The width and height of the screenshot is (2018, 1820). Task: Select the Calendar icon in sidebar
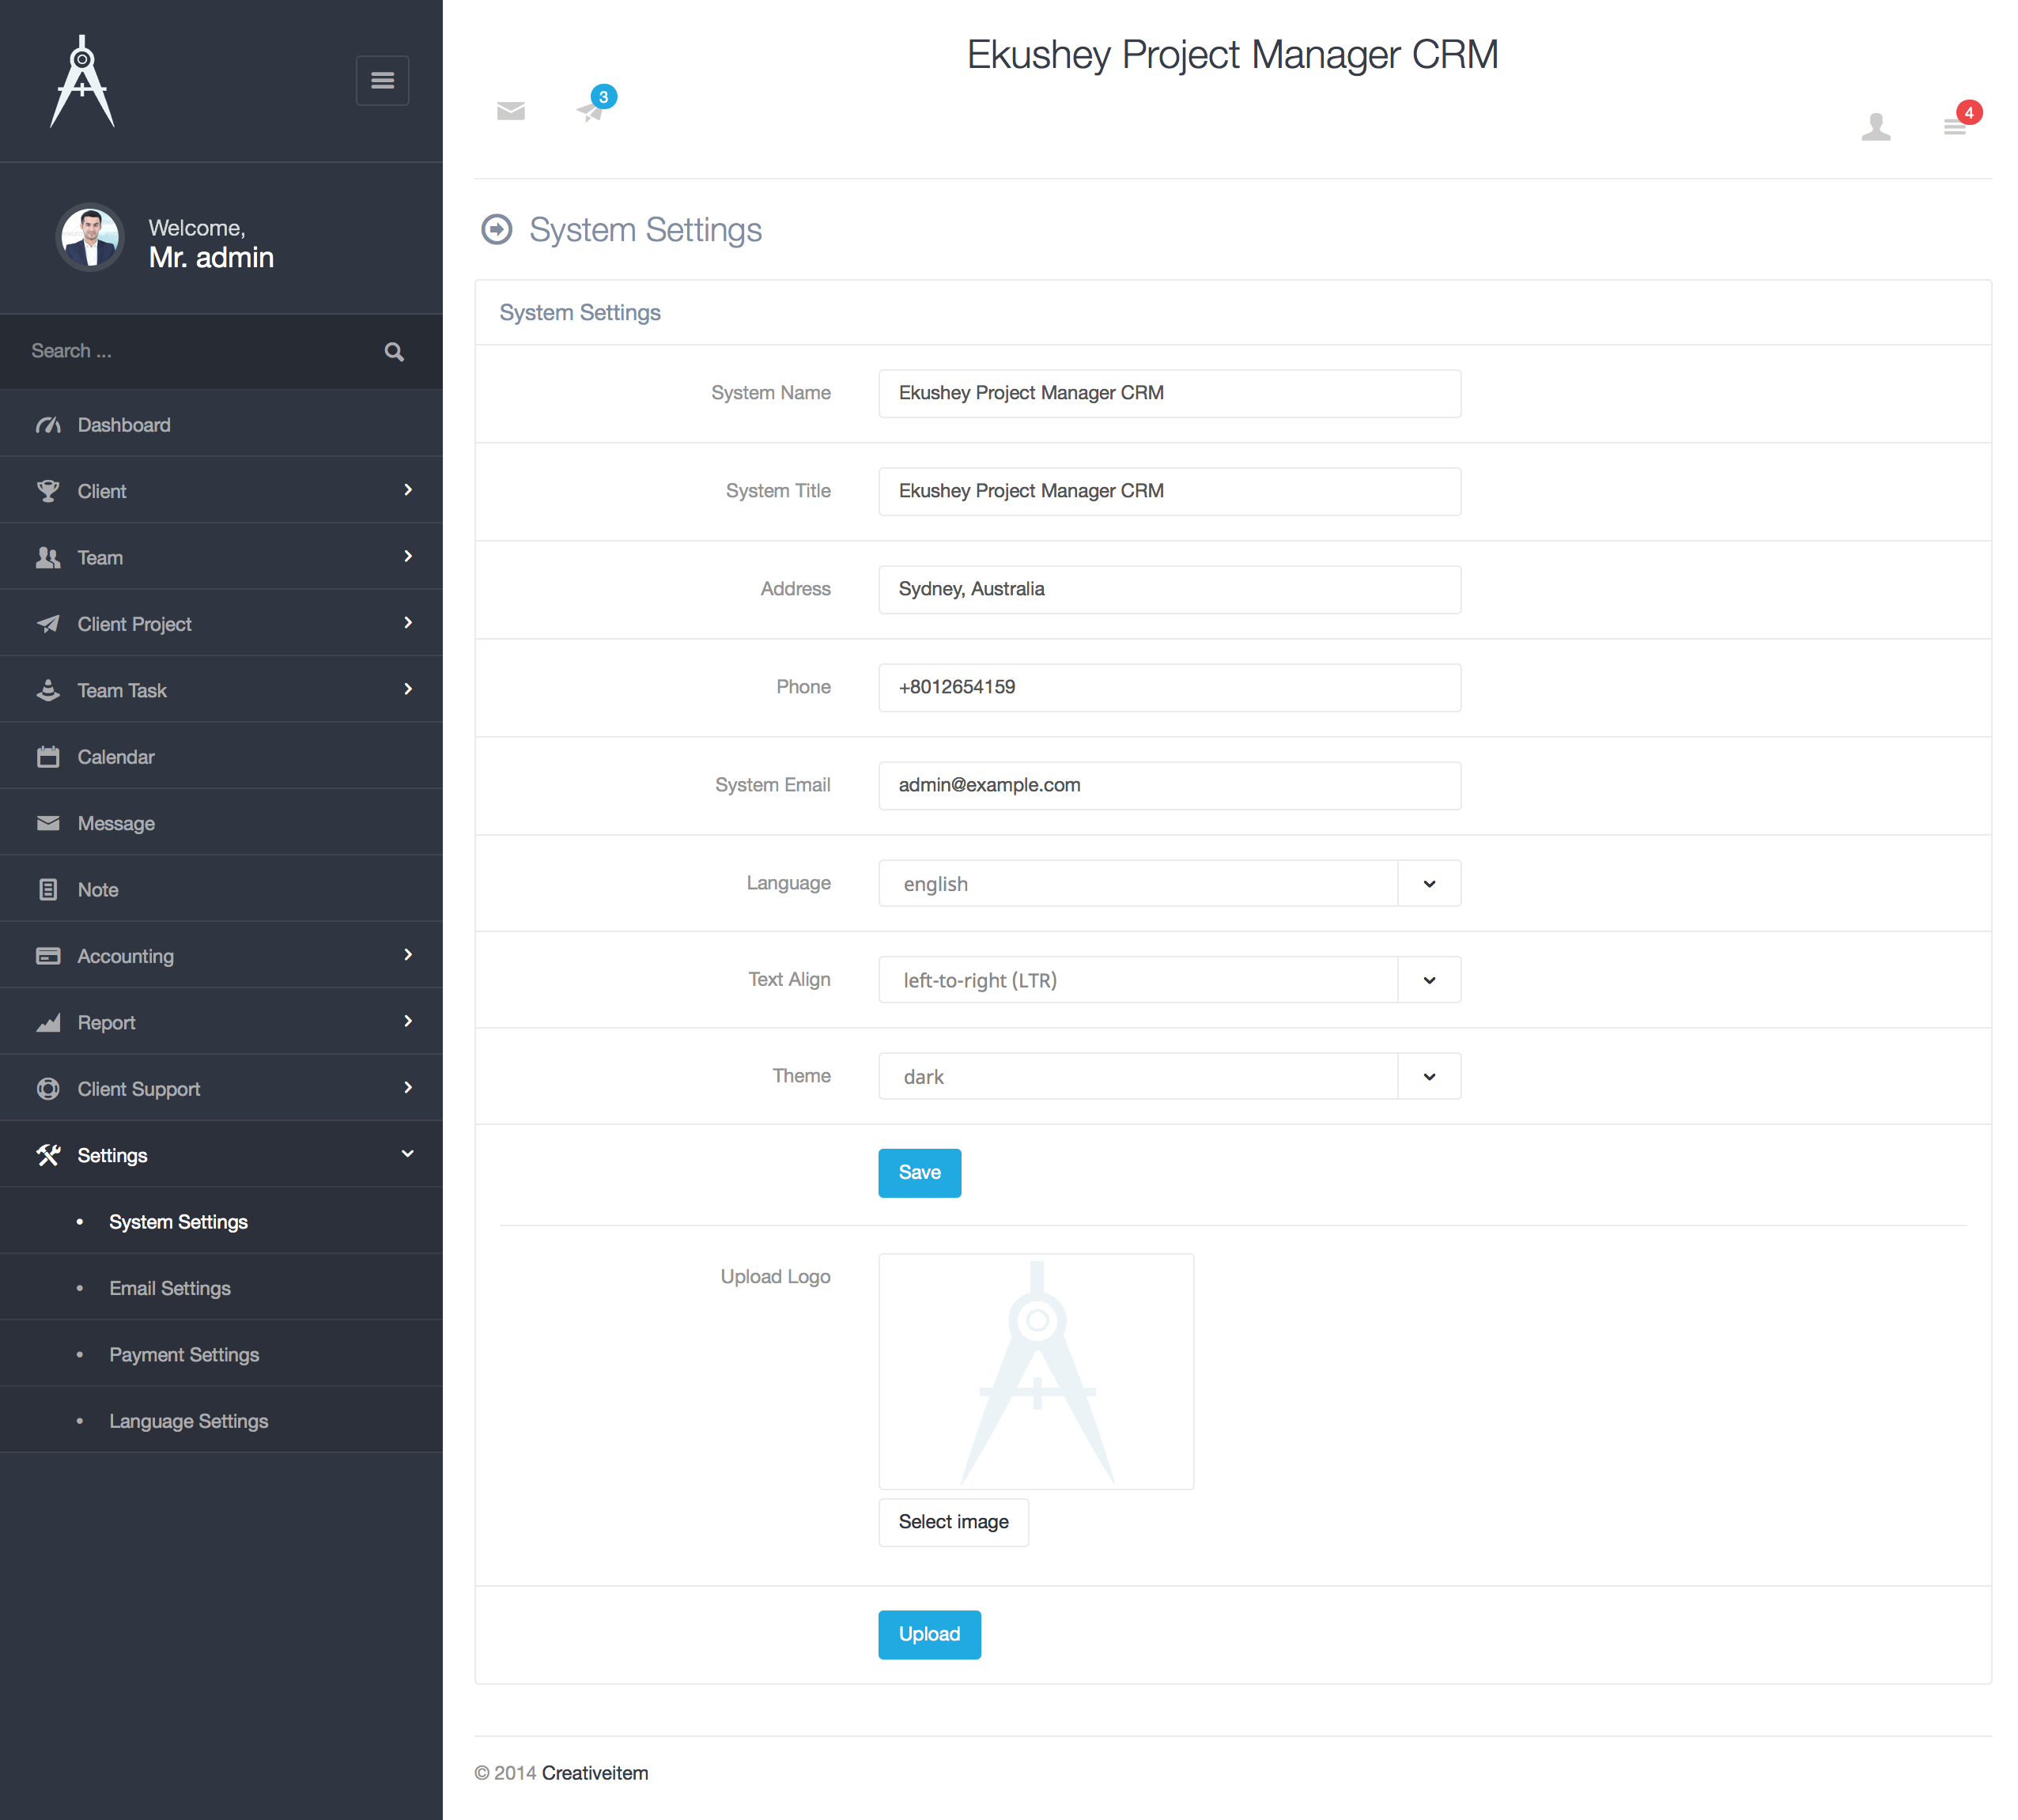point(48,756)
